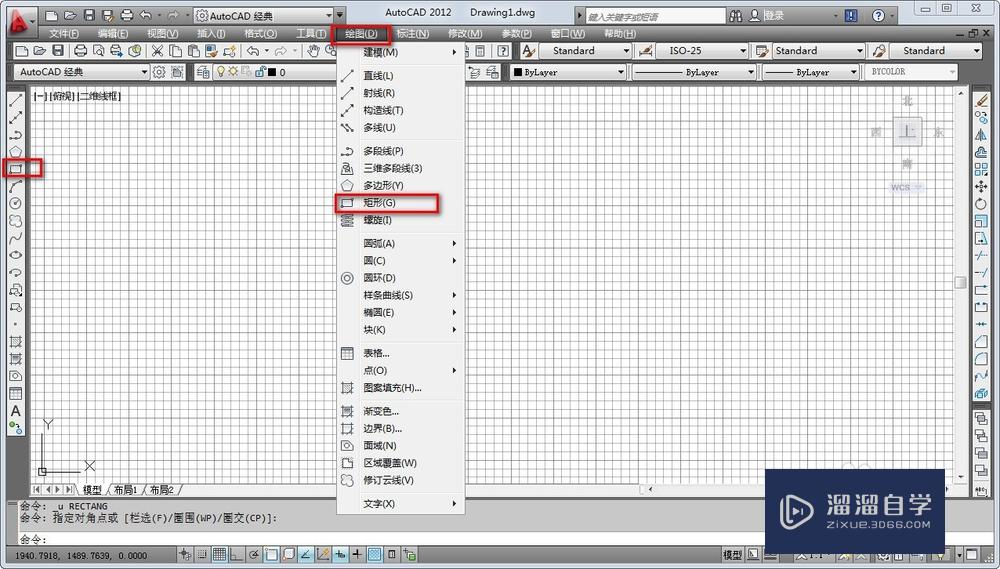The height and width of the screenshot is (569, 1000).
Task: Click the Save icon in standard toolbar
Action: tap(58, 51)
